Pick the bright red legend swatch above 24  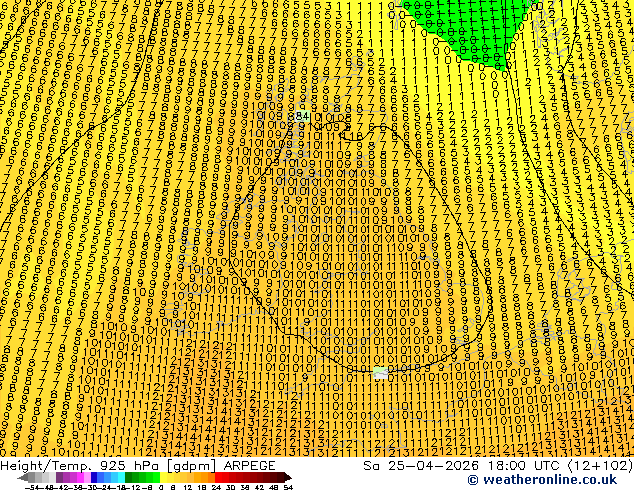point(218,477)
